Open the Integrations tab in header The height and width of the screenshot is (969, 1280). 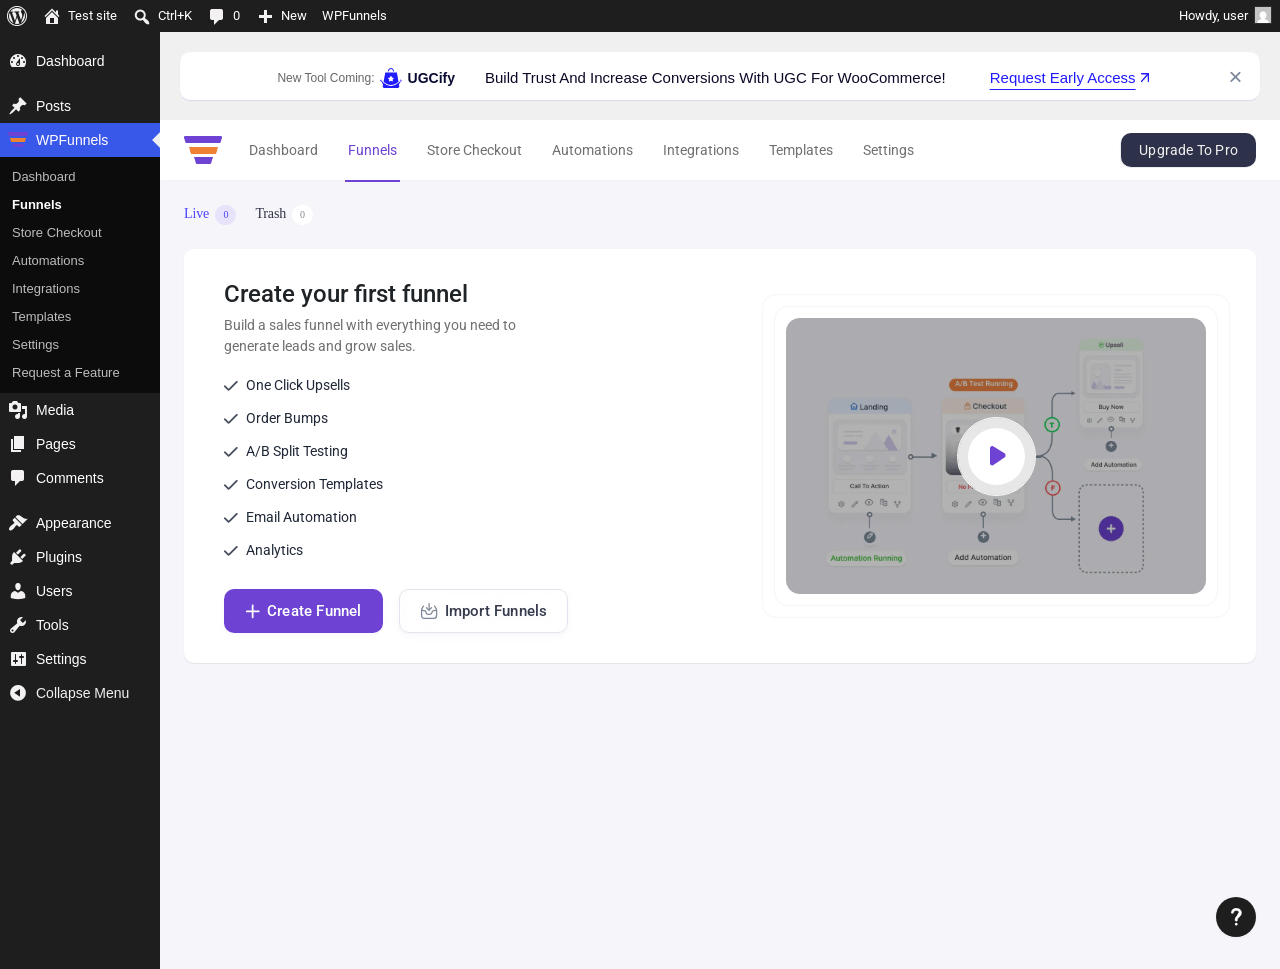(701, 150)
